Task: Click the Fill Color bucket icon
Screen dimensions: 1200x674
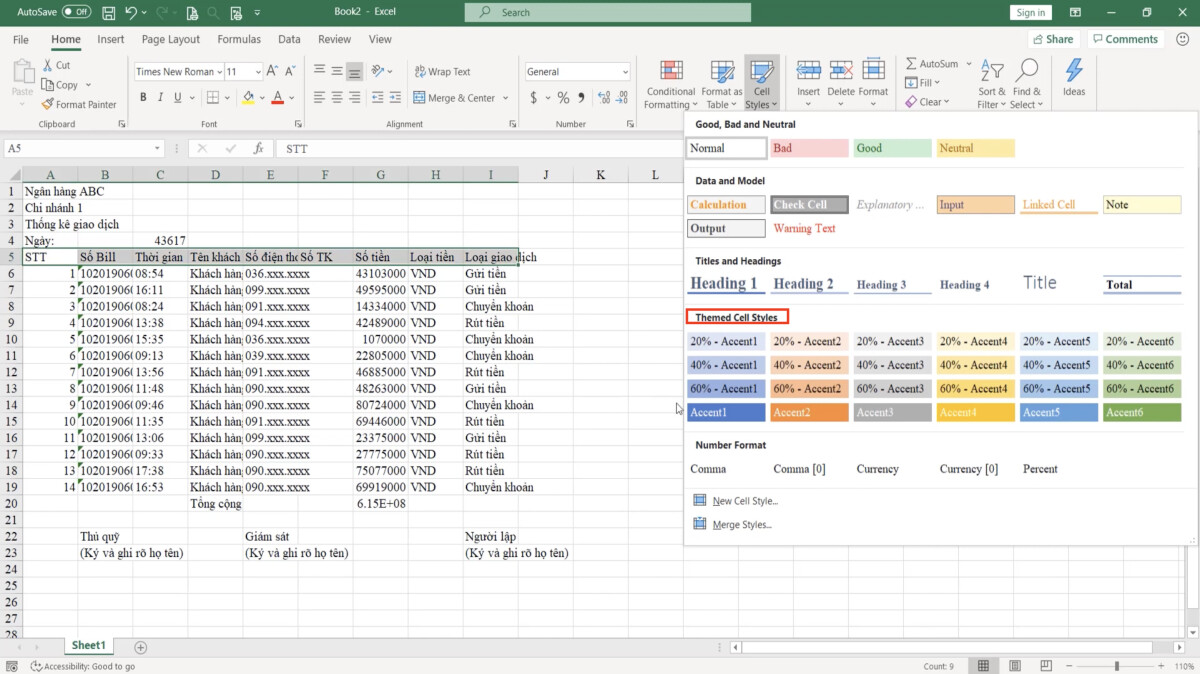Action: pos(248,97)
